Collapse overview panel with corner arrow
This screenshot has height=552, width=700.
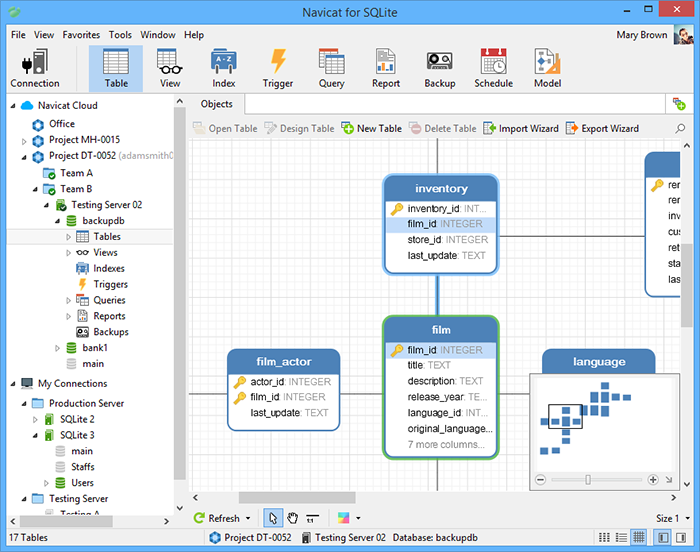(x=669, y=480)
